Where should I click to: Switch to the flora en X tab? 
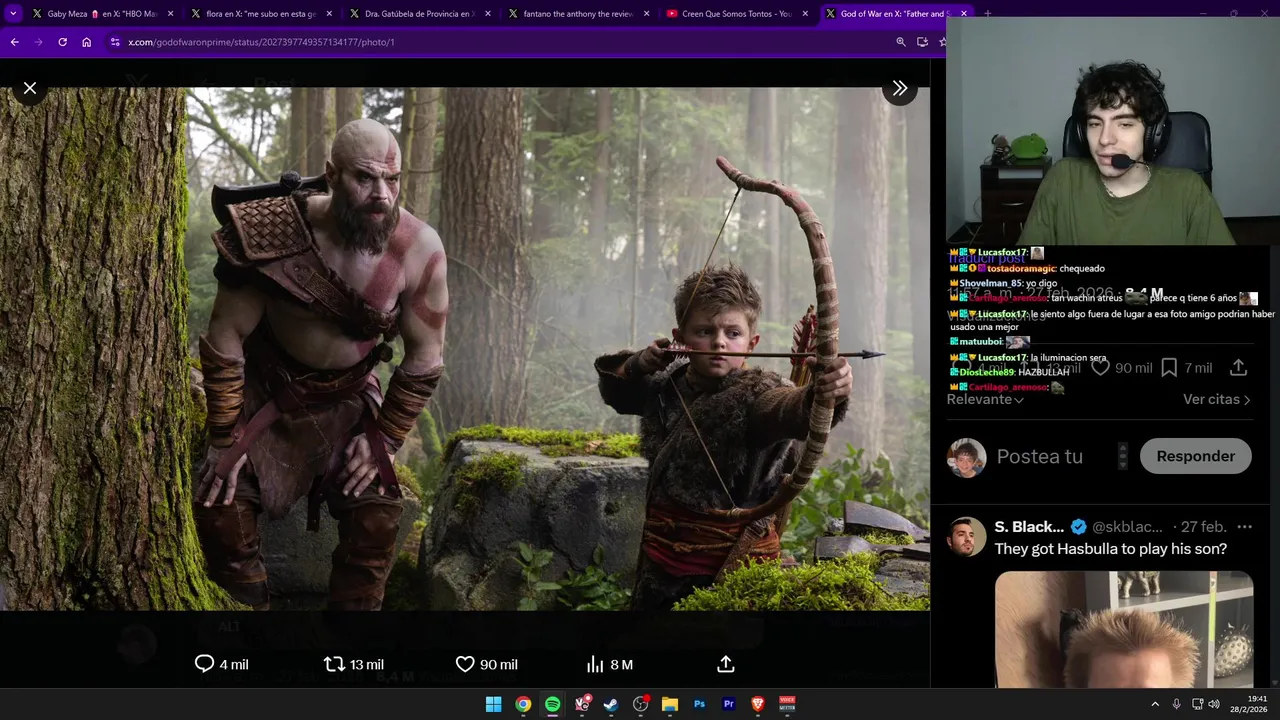coord(260,14)
